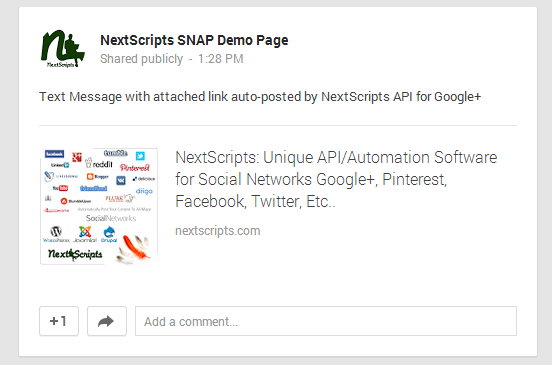
Task: Click the Joomla logo in thumbnail
Action: [x=85, y=232]
